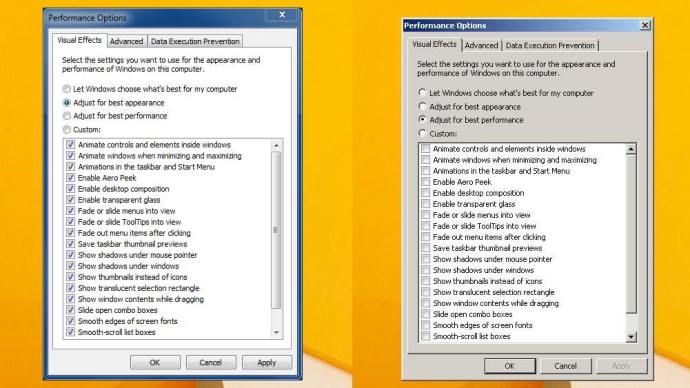
Task: Open Data Execution Prevention tab in right dialog
Action: 550,45
